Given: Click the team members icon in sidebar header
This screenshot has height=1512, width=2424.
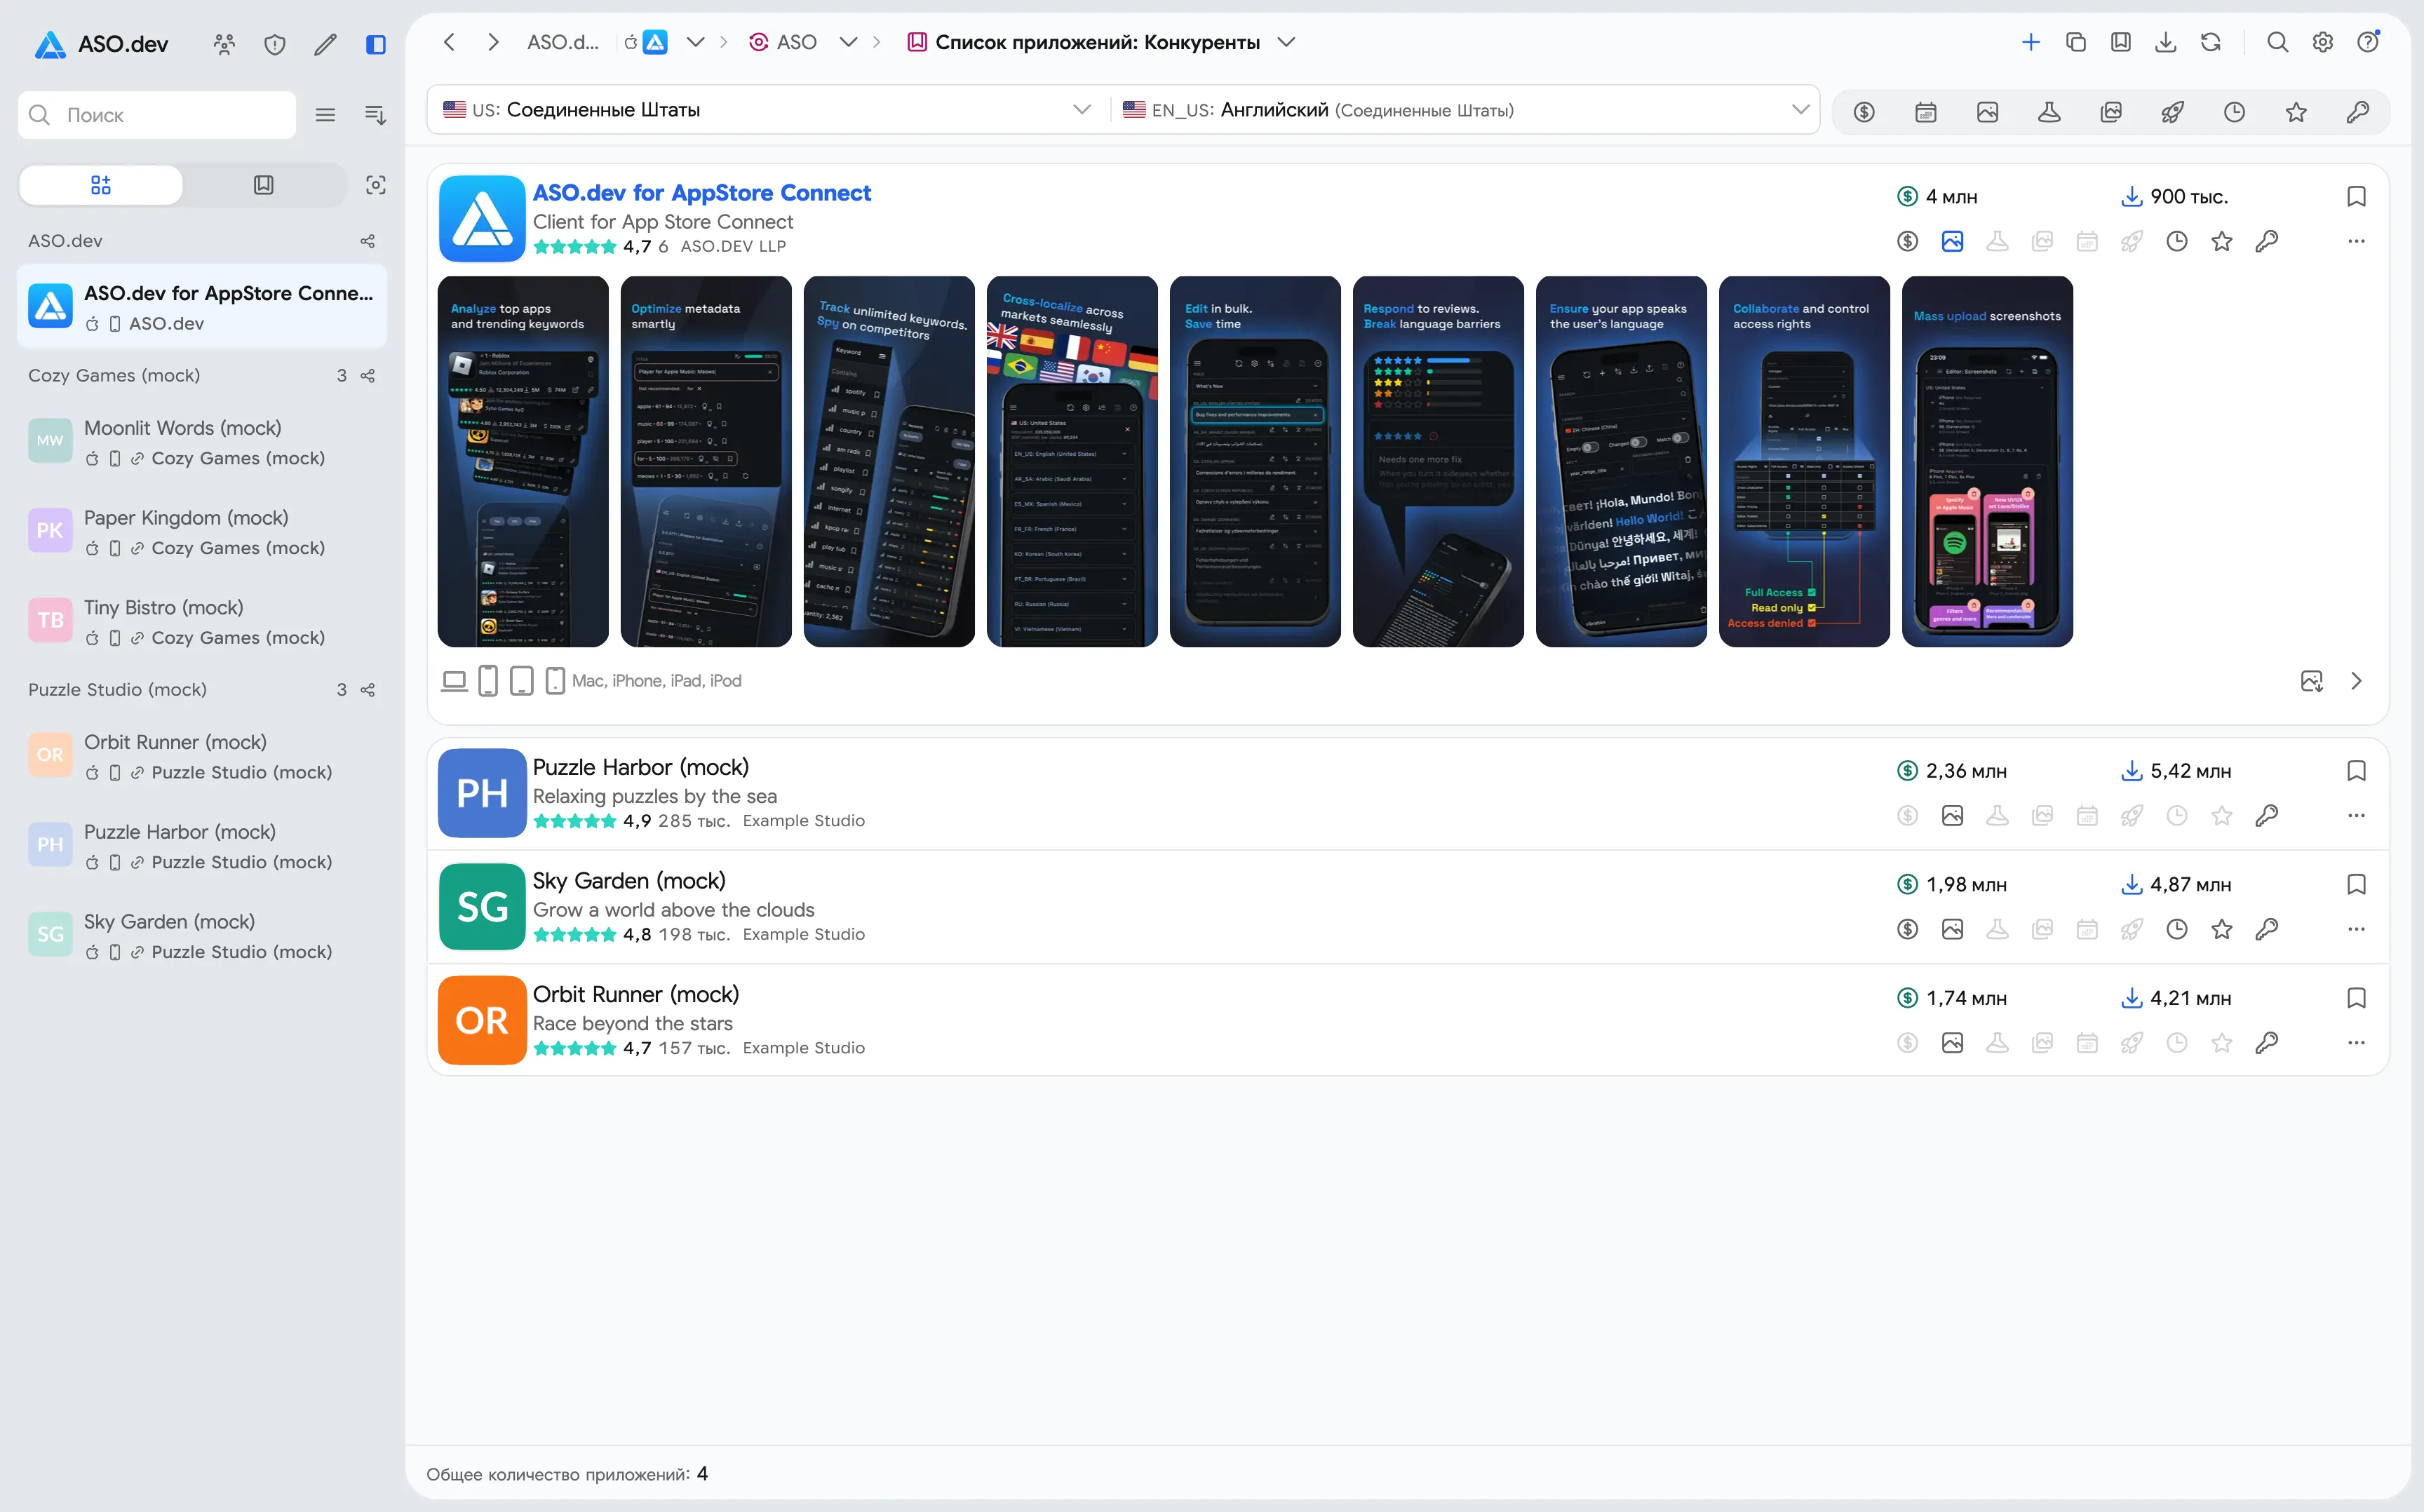Looking at the screenshot, I should 224,44.
